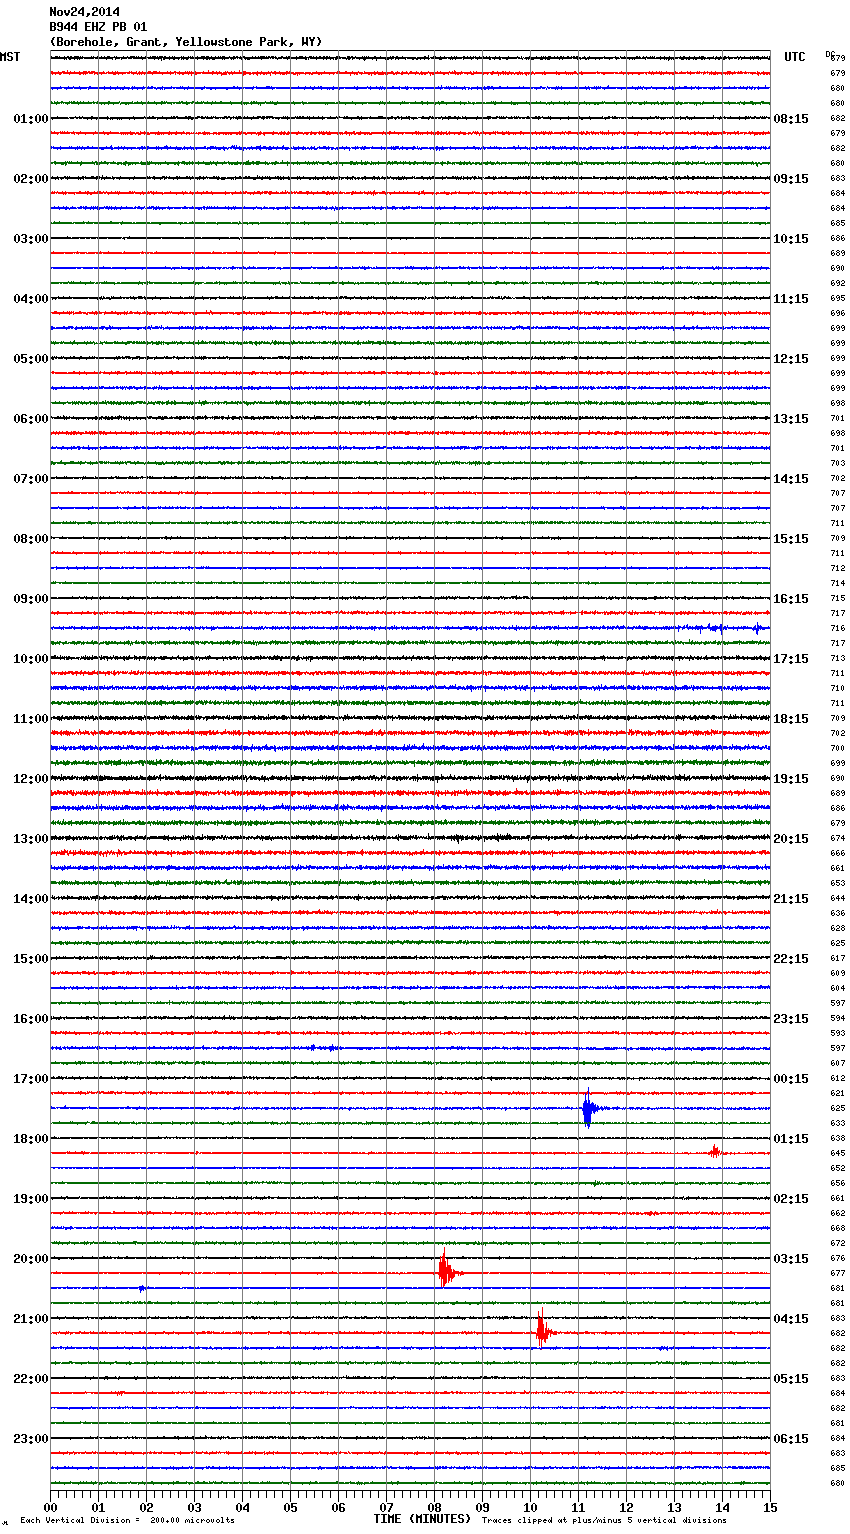Select the 10:00 MST time label
Screen dimensions: 850x1534
pyautogui.click(x=31, y=659)
